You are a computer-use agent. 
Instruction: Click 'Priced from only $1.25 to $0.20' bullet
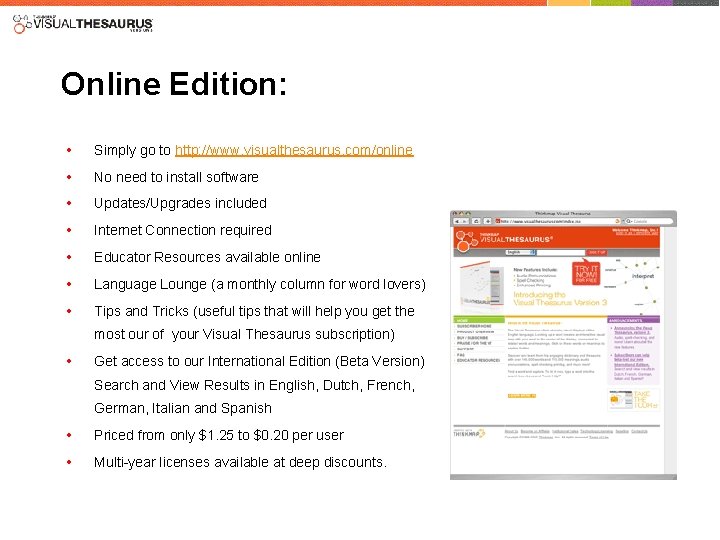219,435
